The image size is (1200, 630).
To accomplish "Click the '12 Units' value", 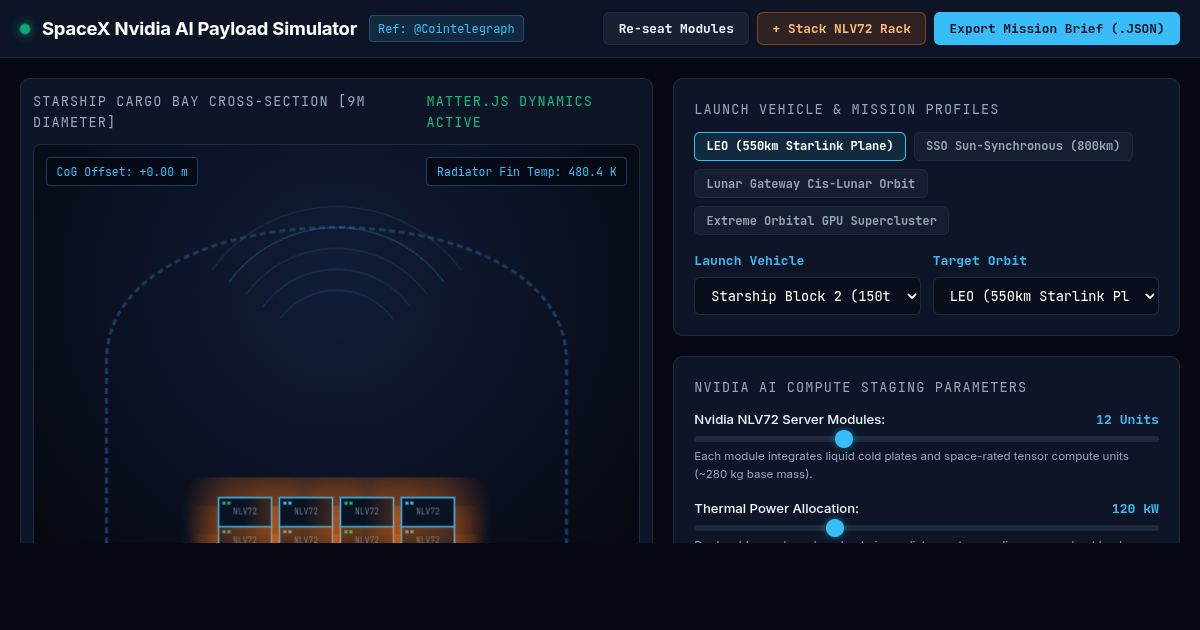I will coord(1127,420).
